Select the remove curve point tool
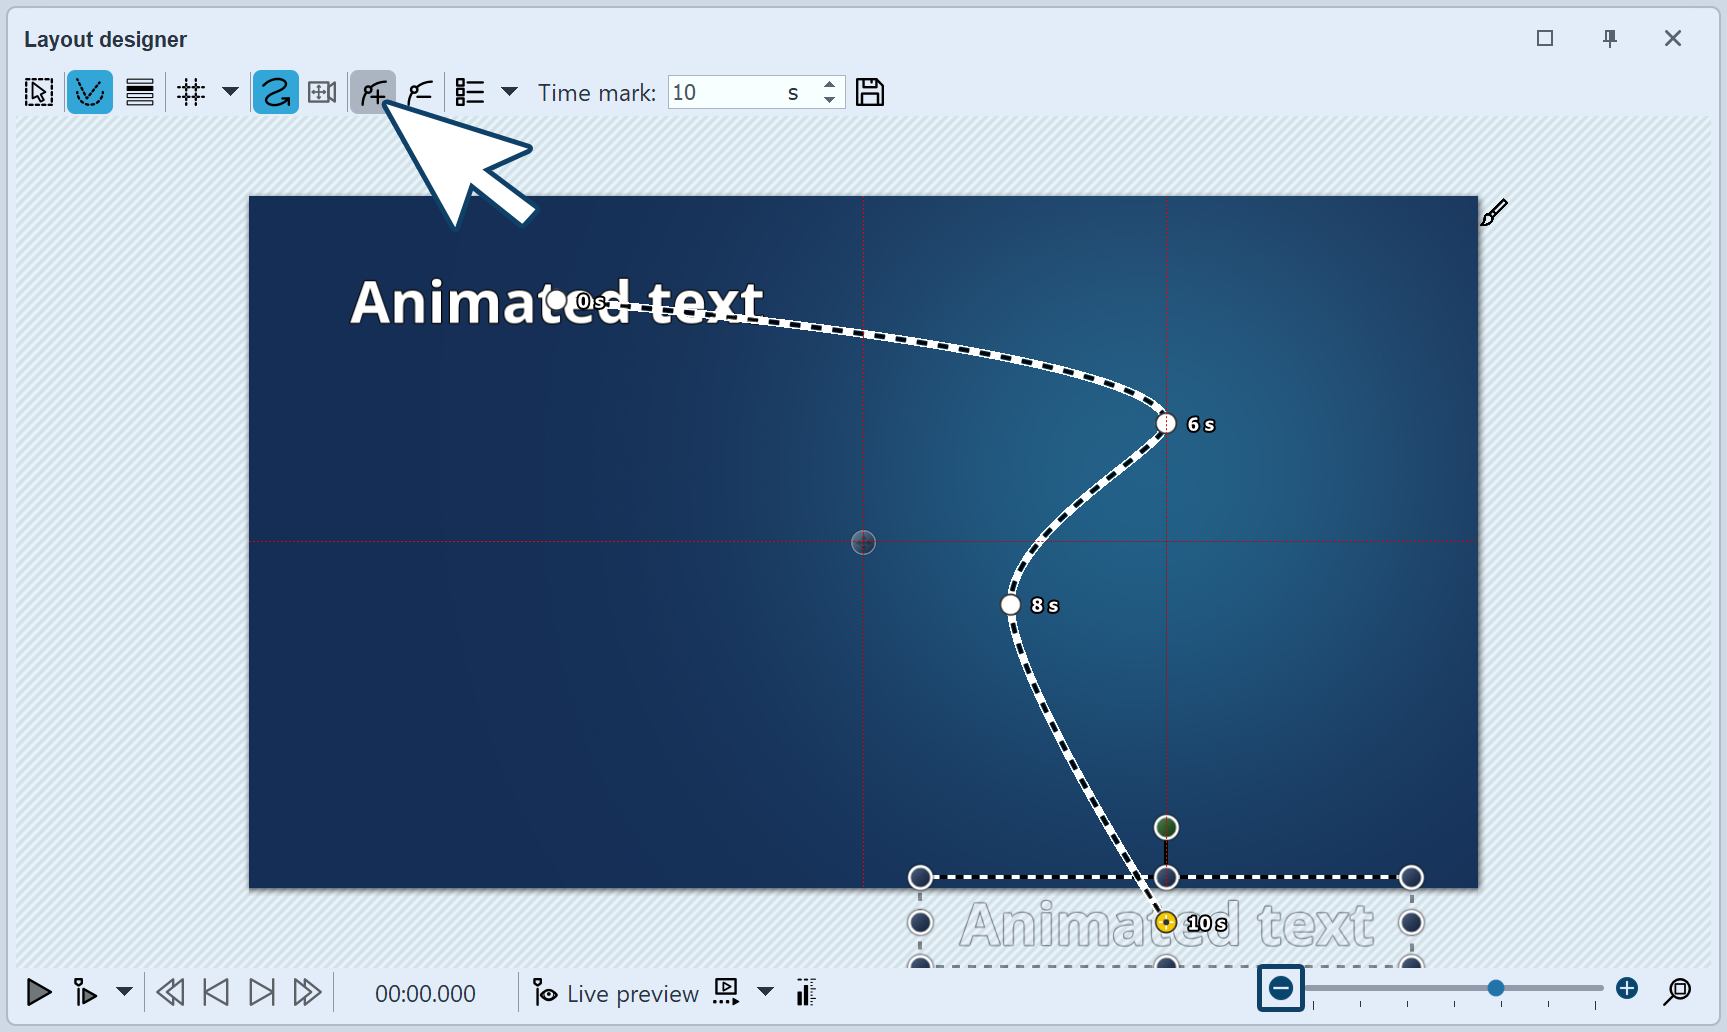The width and height of the screenshot is (1727, 1032). pyautogui.click(x=419, y=91)
